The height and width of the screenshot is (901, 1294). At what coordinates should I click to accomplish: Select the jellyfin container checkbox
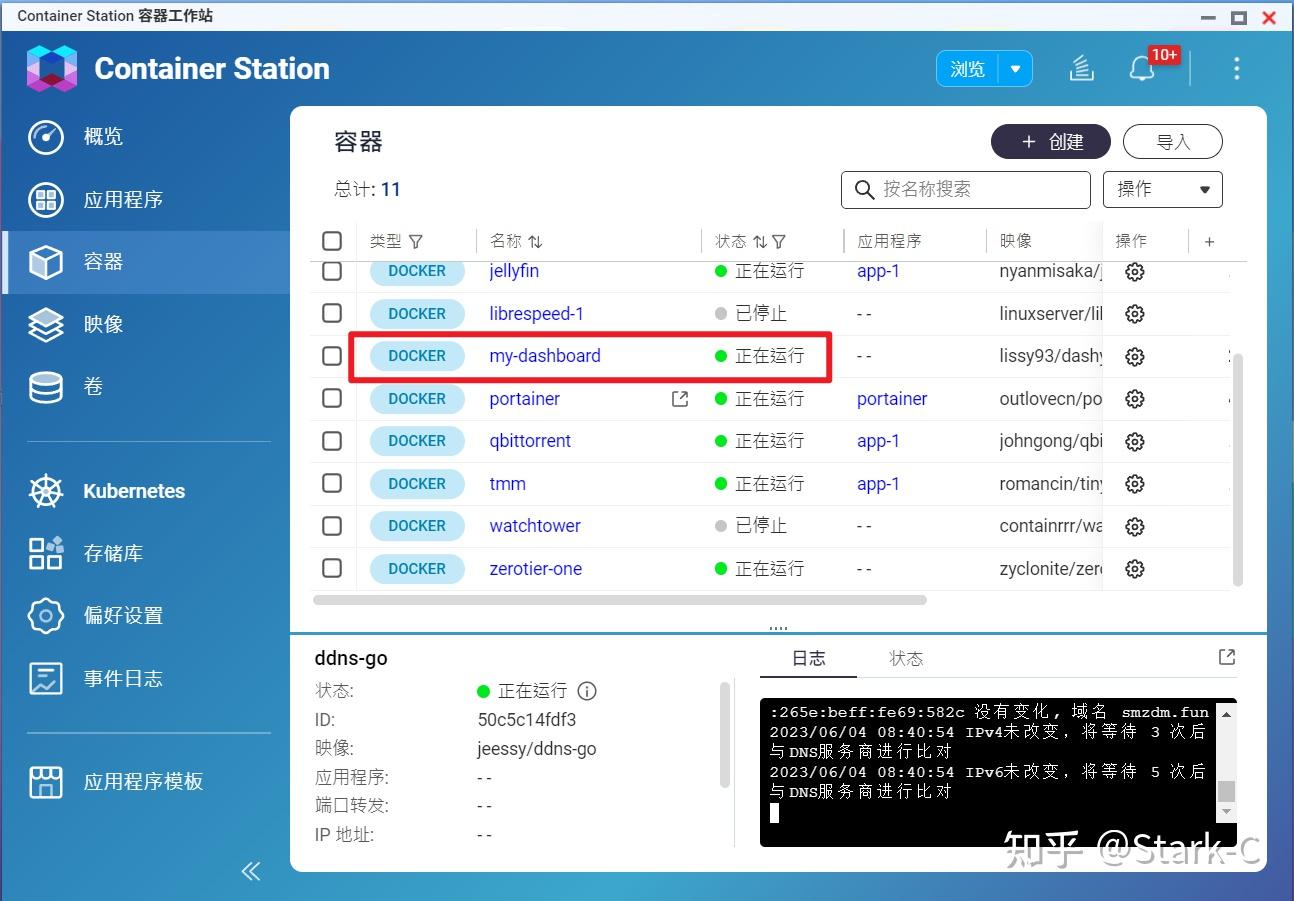click(x=331, y=271)
